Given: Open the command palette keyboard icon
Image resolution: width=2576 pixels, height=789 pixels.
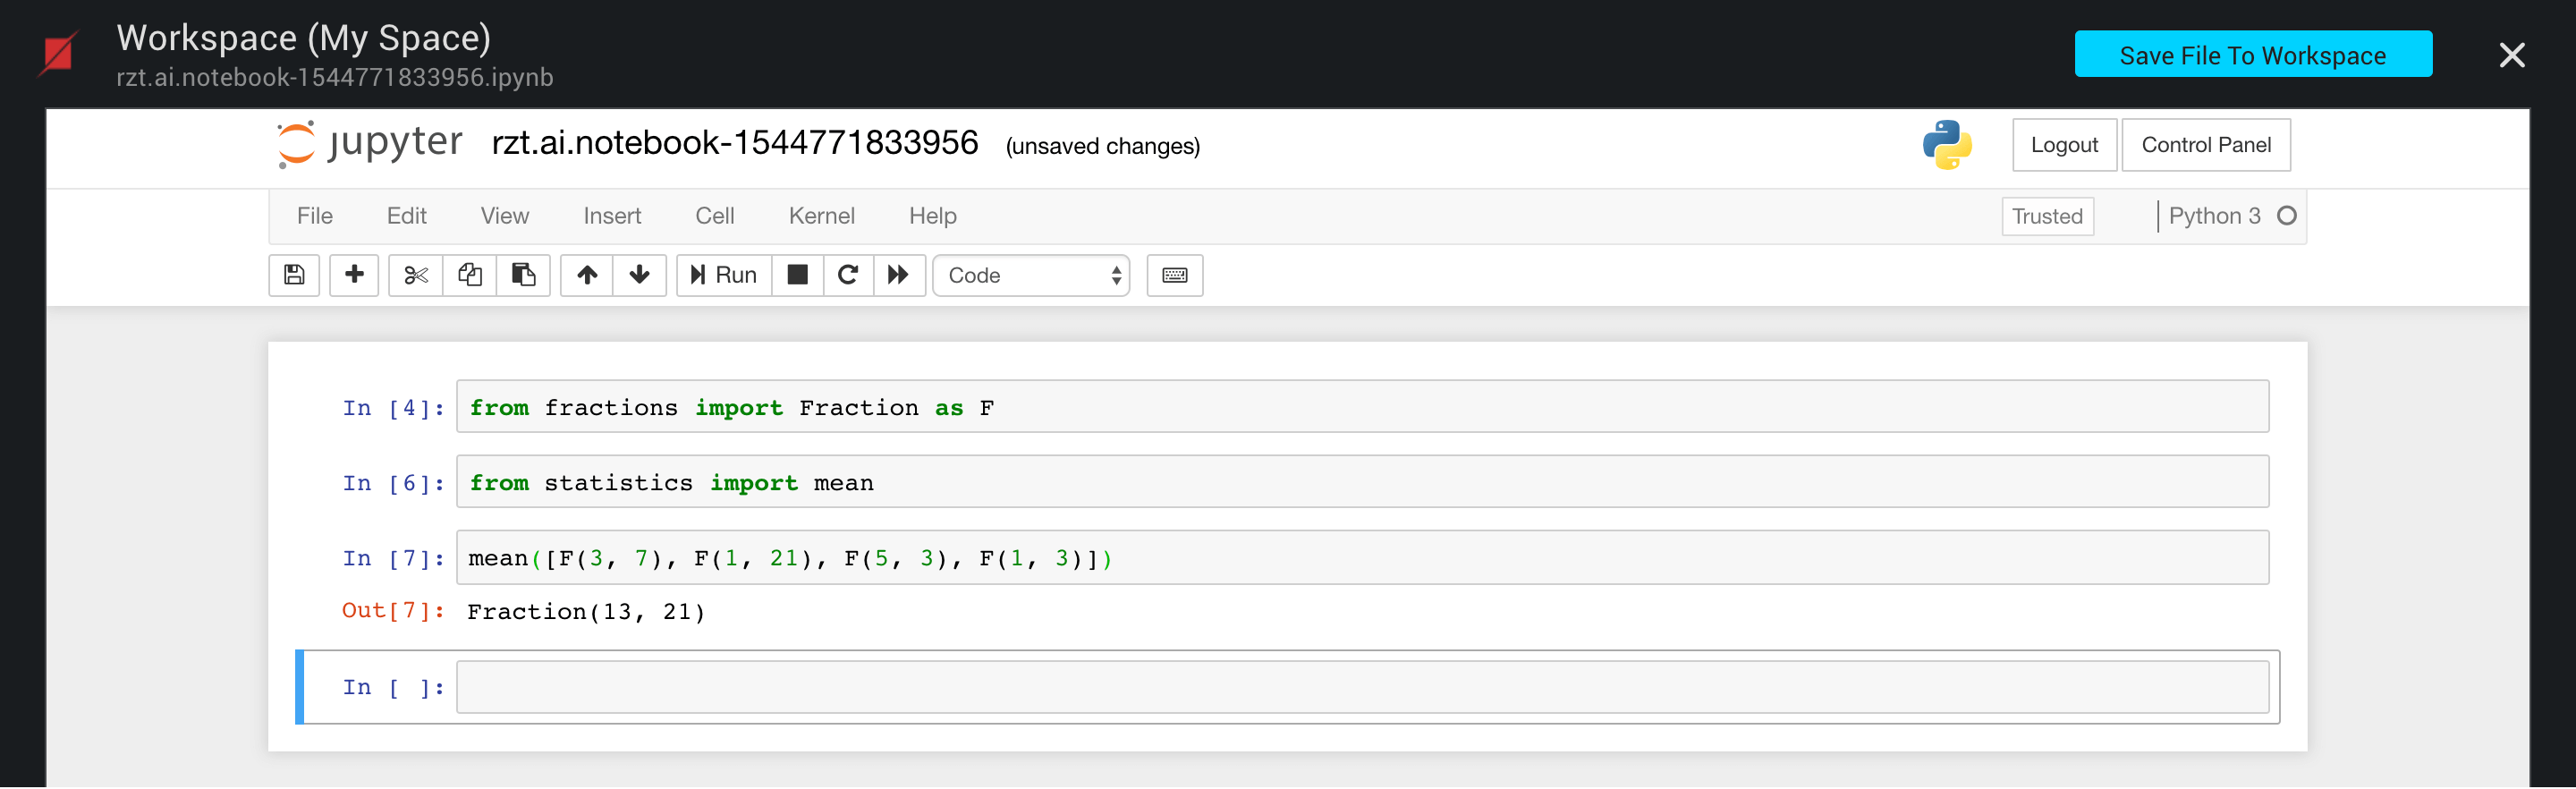Looking at the screenshot, I should [x=1175, y=275].
